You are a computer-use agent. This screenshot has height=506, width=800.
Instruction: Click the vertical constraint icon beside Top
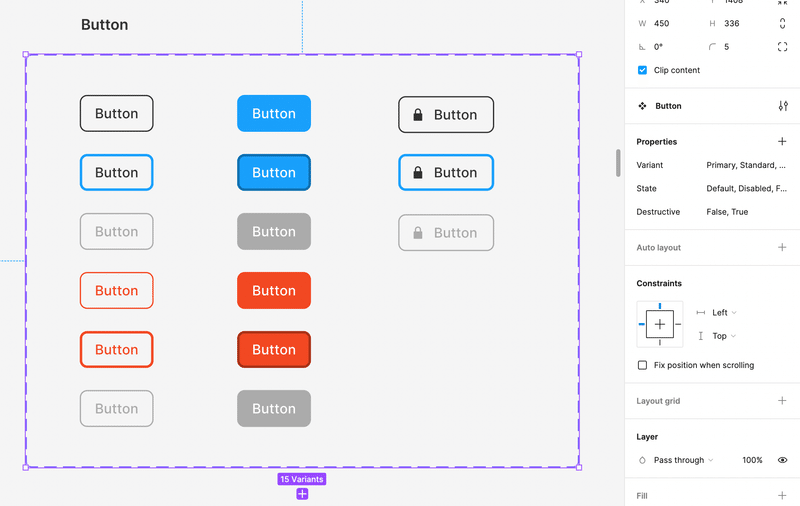point(701,336)
